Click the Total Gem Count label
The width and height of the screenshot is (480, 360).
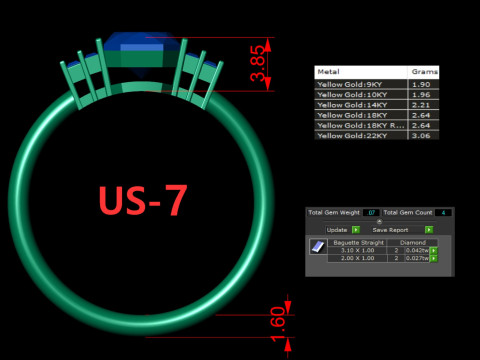(x=408, y=213)
